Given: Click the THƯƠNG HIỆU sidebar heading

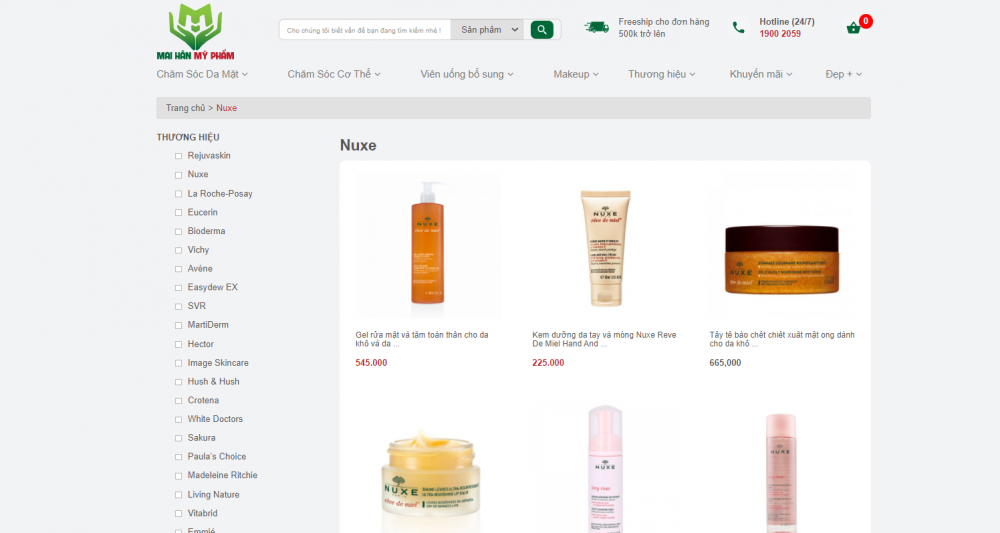Looking at the screenshot, I should pyautogui.click(x=188, y=137).
